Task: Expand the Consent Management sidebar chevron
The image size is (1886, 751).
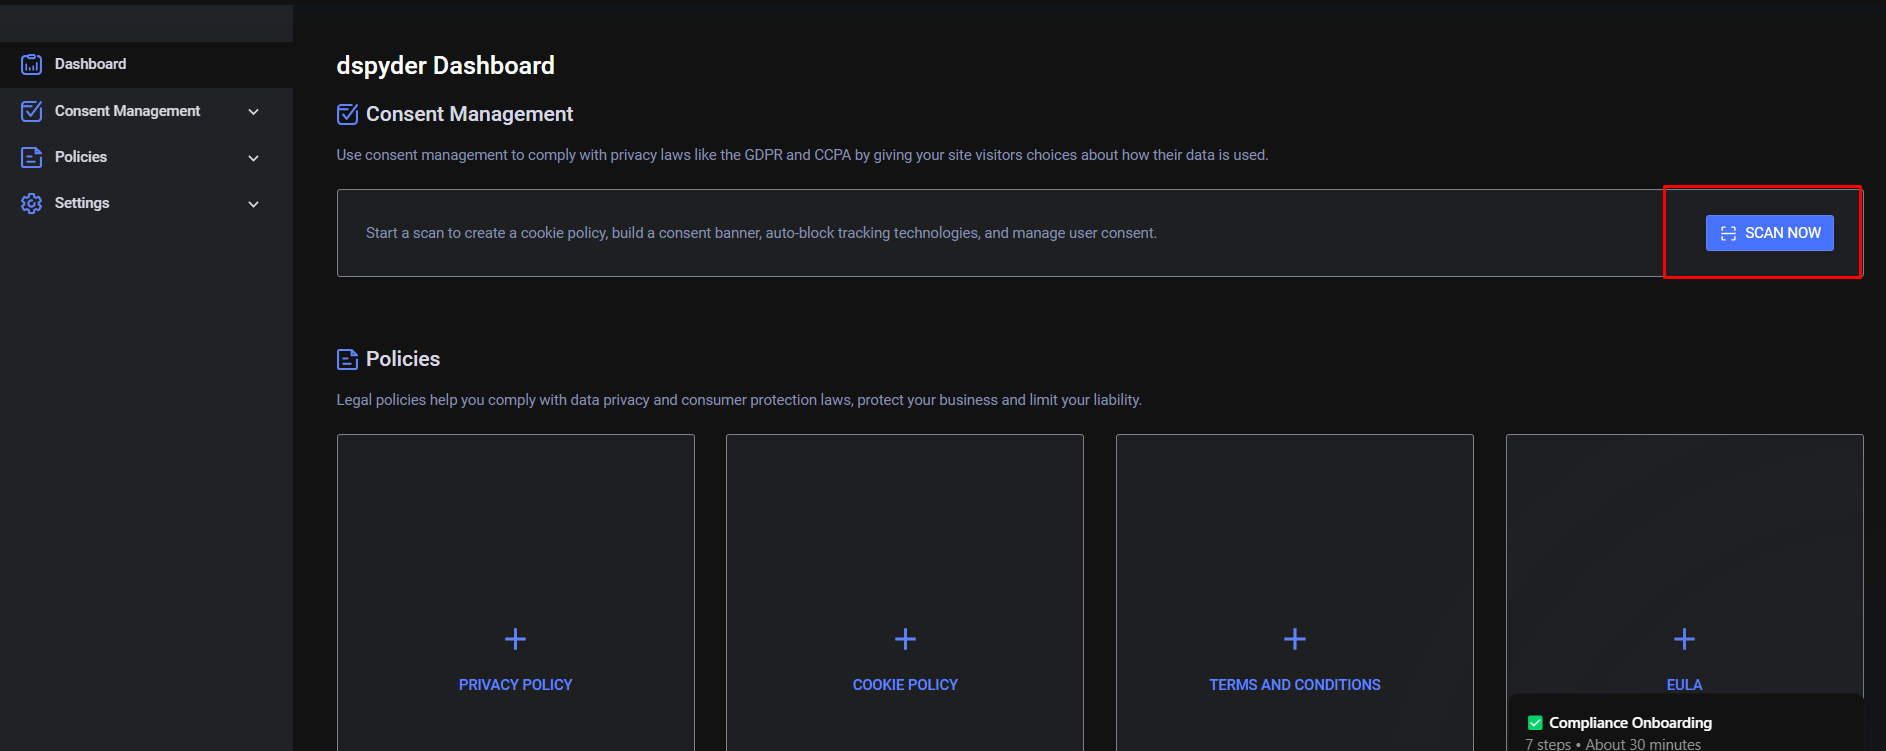Action: pyautogui.click(x=254, y=112)
